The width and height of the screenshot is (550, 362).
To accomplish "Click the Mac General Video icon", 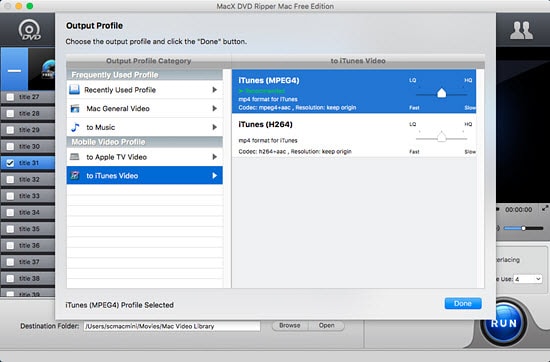I will coord(75,109).
